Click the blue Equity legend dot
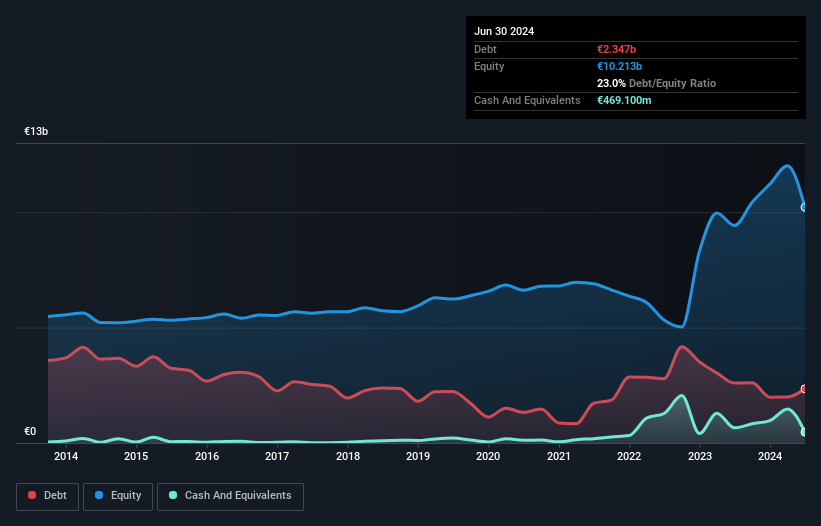The width and height of the screenshot is (821, 526). [99, 495]
